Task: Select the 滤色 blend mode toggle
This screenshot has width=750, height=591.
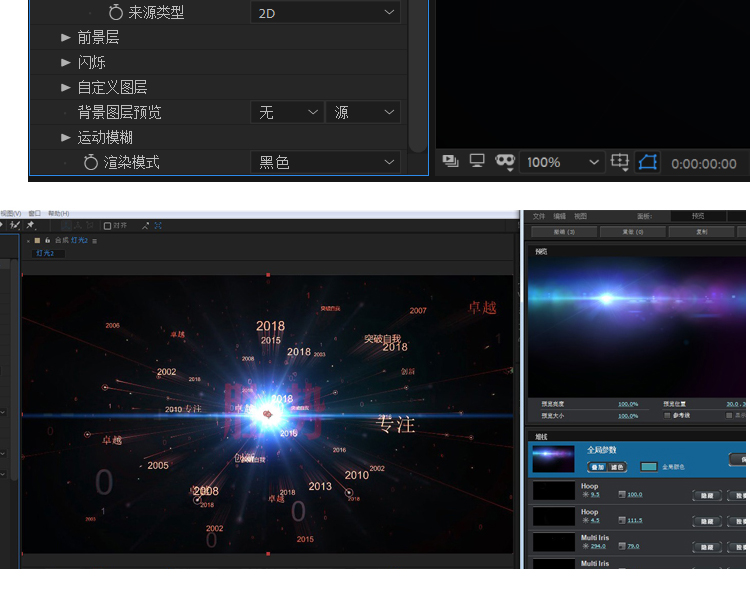Action: 617,467
